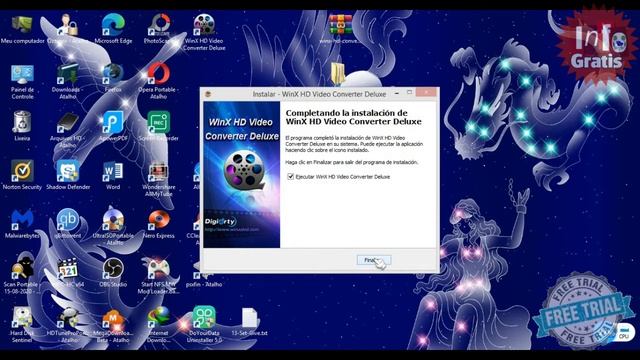Open Wondershare AllMyTube shortcut

(158, 179)
